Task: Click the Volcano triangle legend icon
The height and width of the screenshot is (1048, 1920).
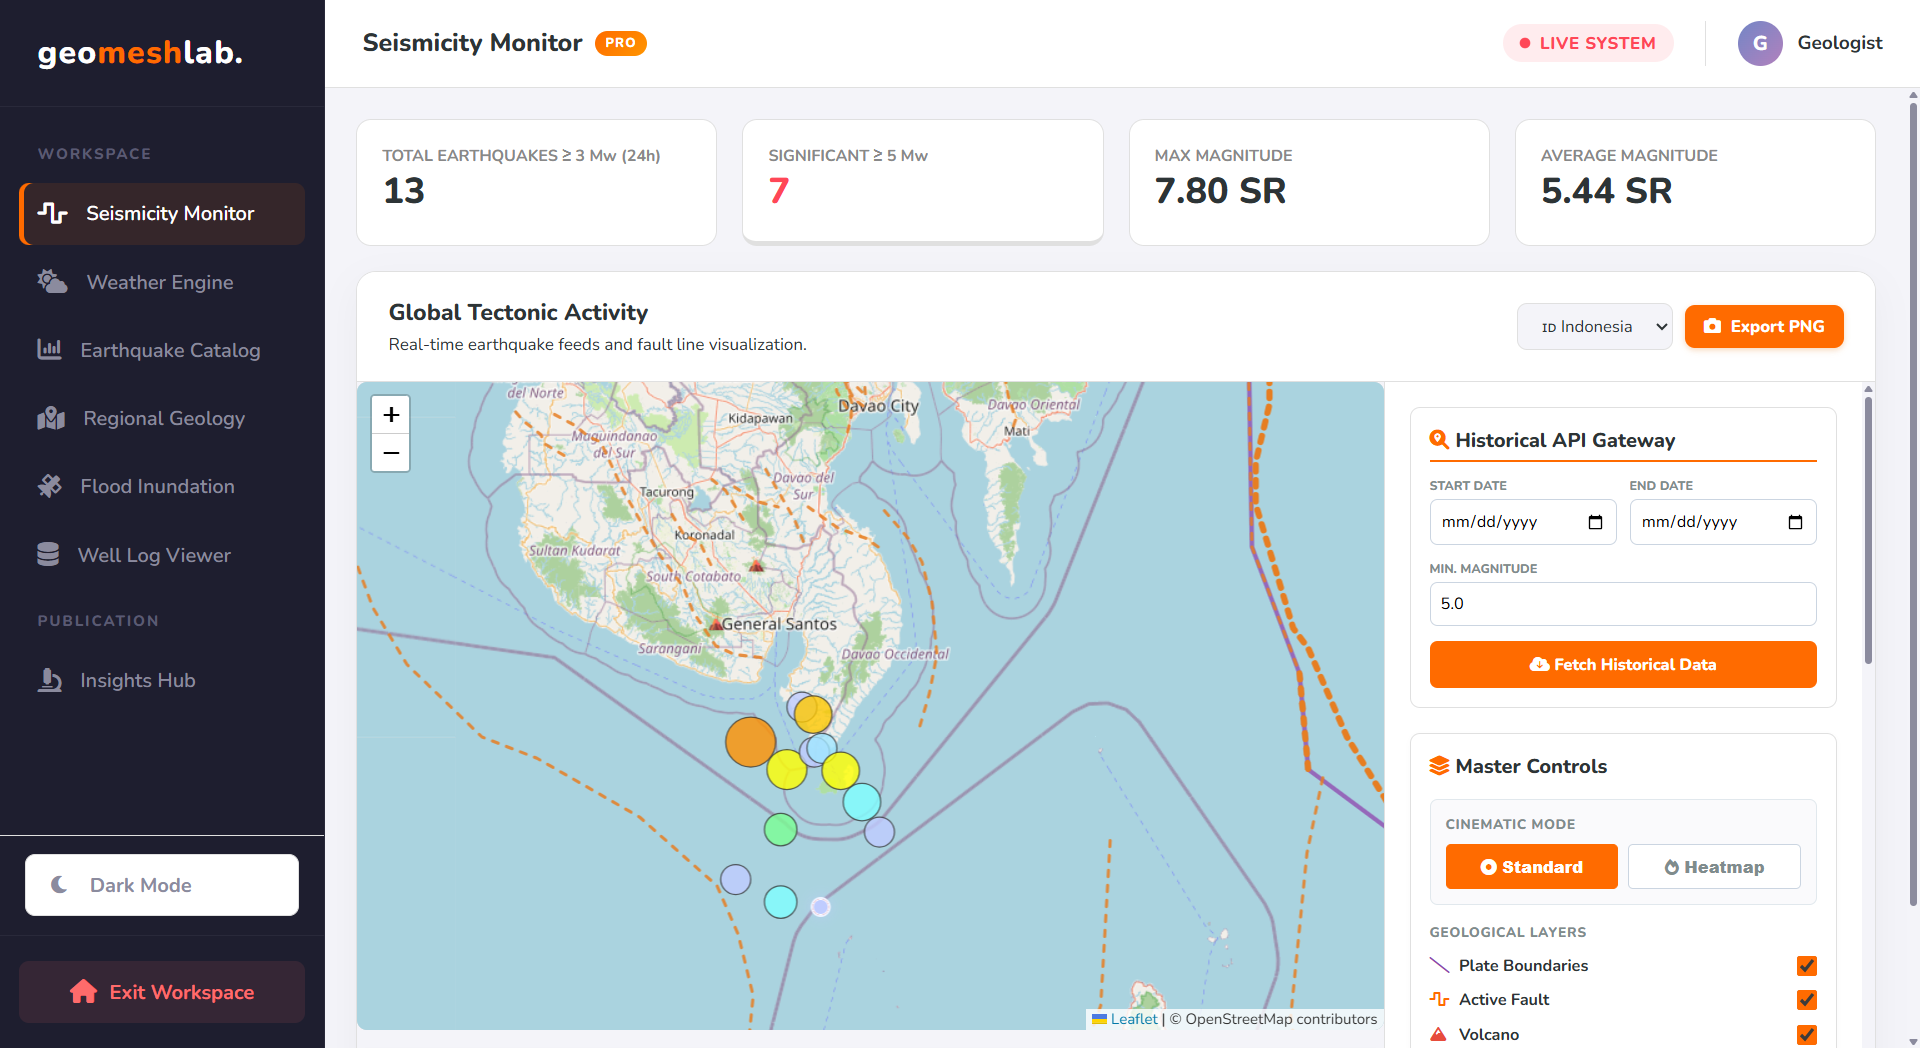Action: click(1439, 1034)
